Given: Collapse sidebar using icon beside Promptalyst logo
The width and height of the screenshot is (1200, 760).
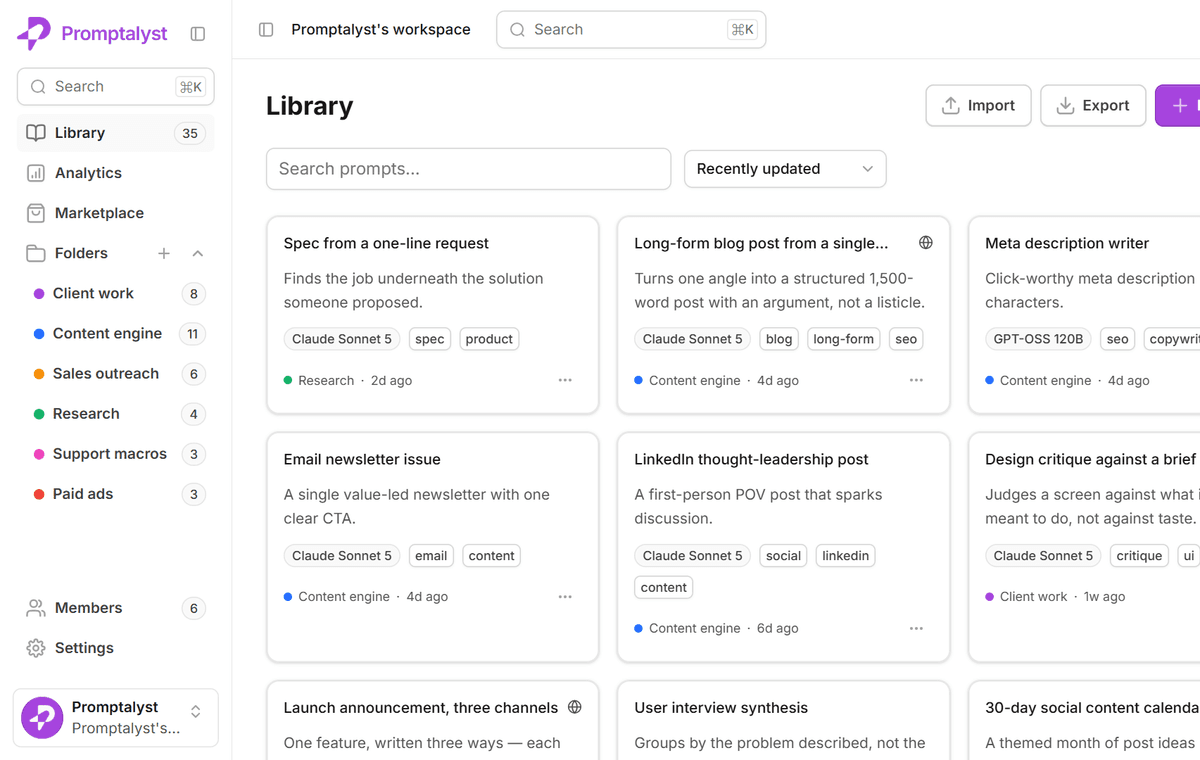Looking at the screenshot, I should point(198,34).
